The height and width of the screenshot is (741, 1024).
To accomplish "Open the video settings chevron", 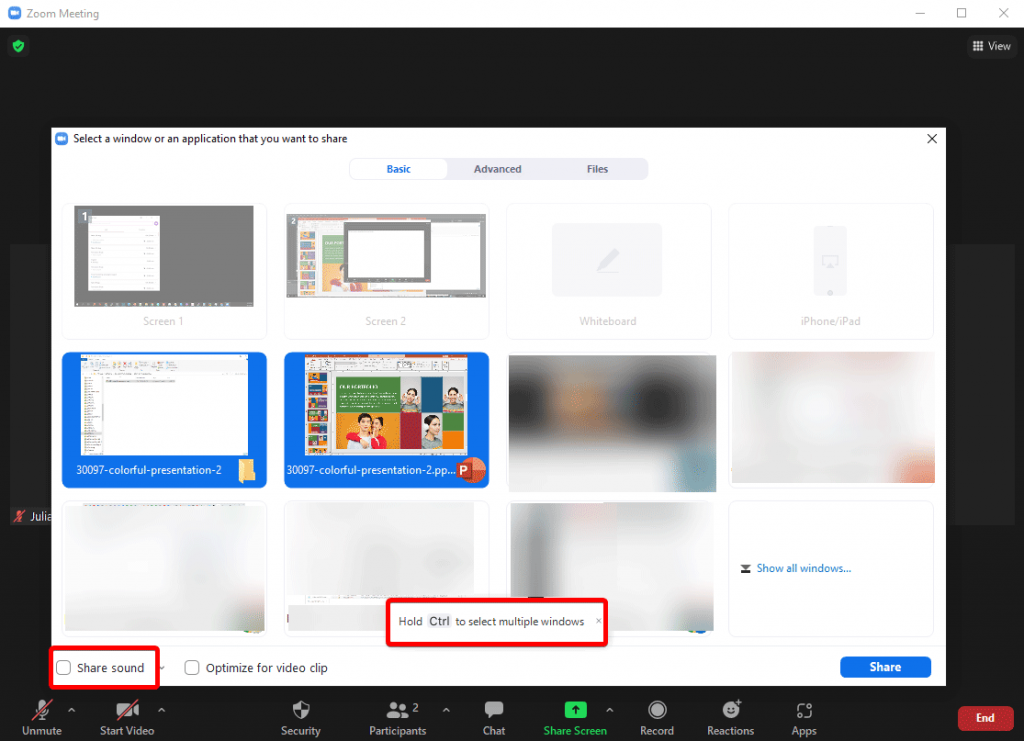I will click(x=161, y=712).
